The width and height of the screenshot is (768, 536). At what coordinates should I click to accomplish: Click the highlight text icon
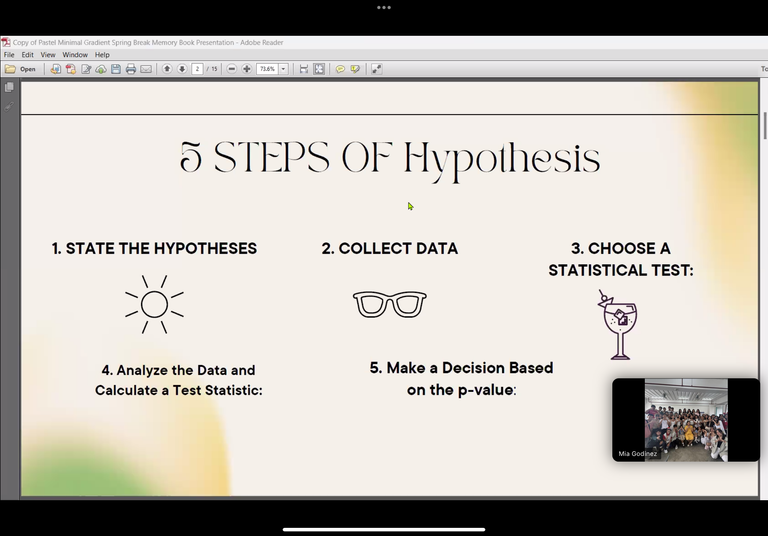click(355, 69)
